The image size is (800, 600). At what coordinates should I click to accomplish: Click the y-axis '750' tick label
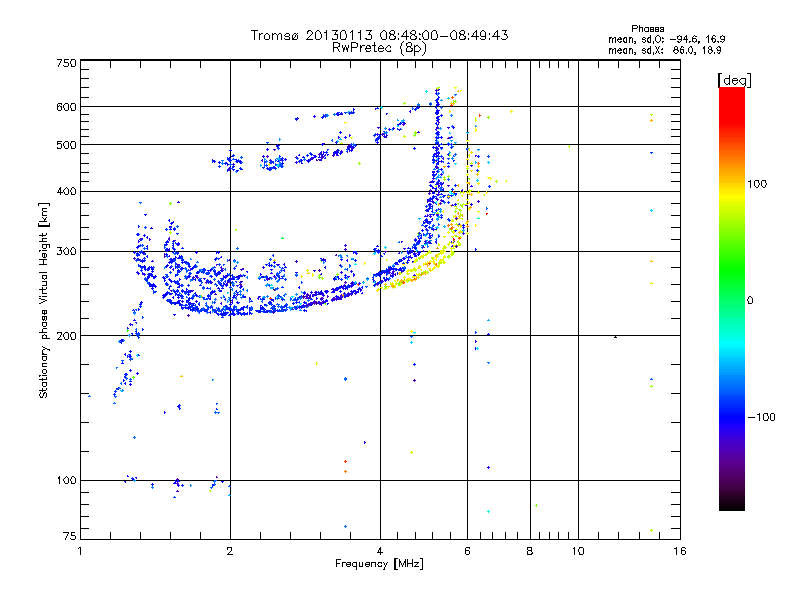coord(66,63)
